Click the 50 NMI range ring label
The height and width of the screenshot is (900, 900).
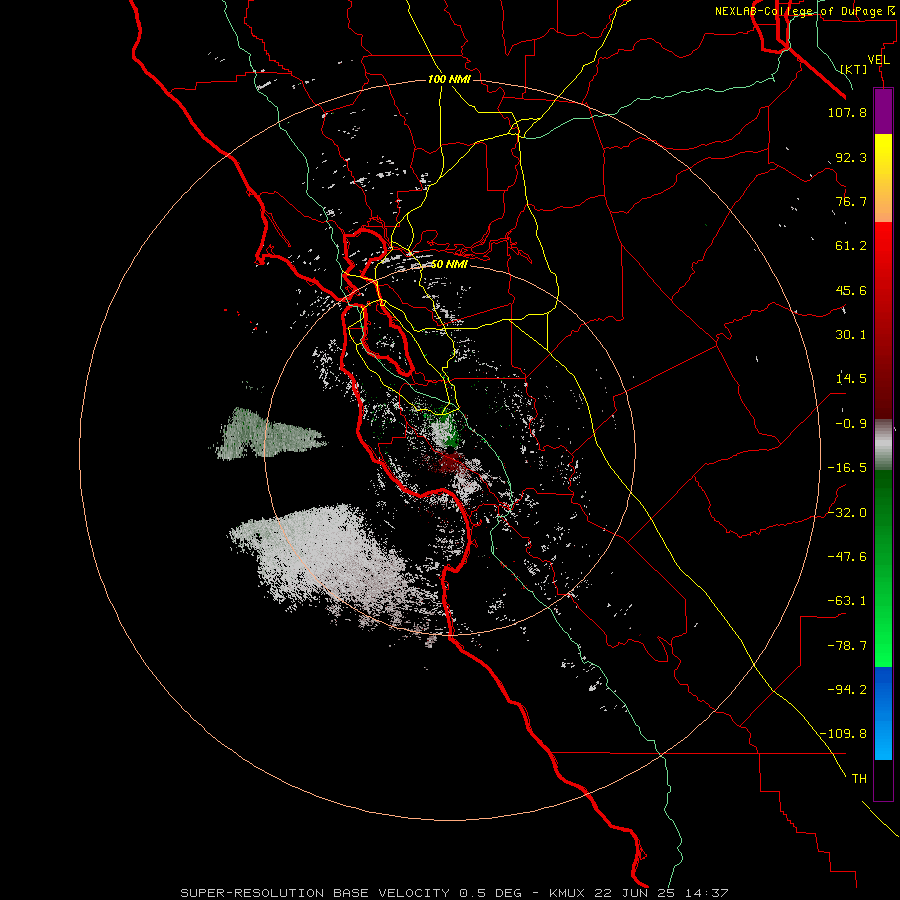point(449,264)
